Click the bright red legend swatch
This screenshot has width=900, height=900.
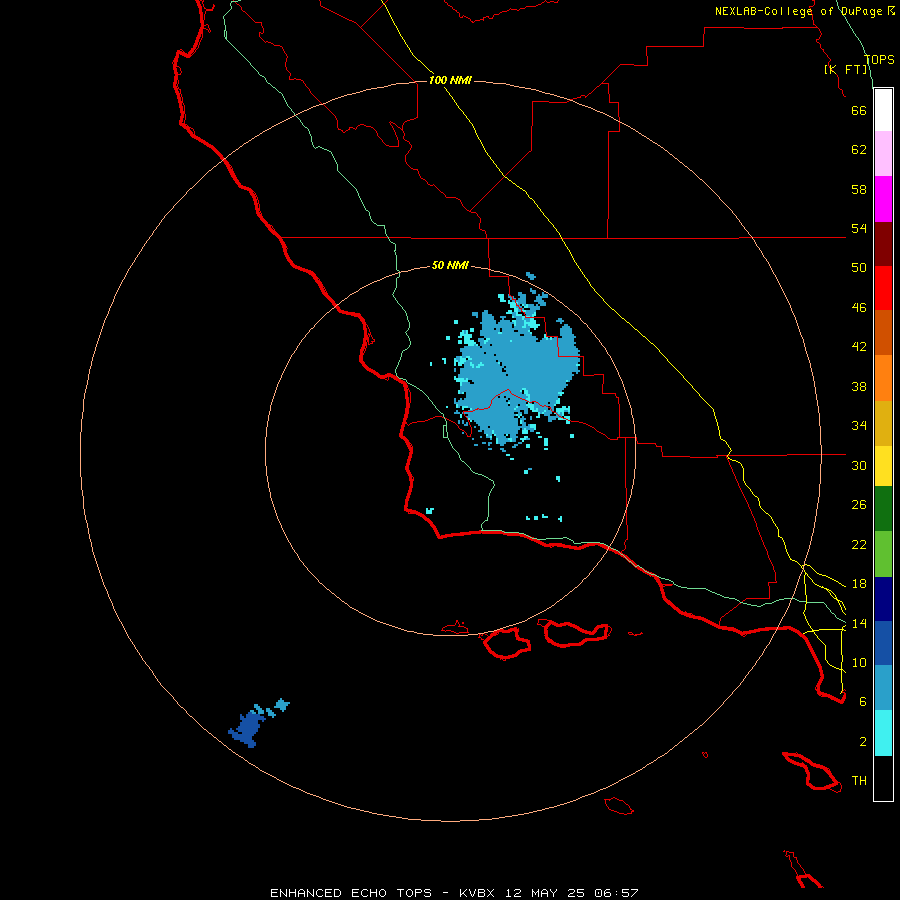pos(883,288)
